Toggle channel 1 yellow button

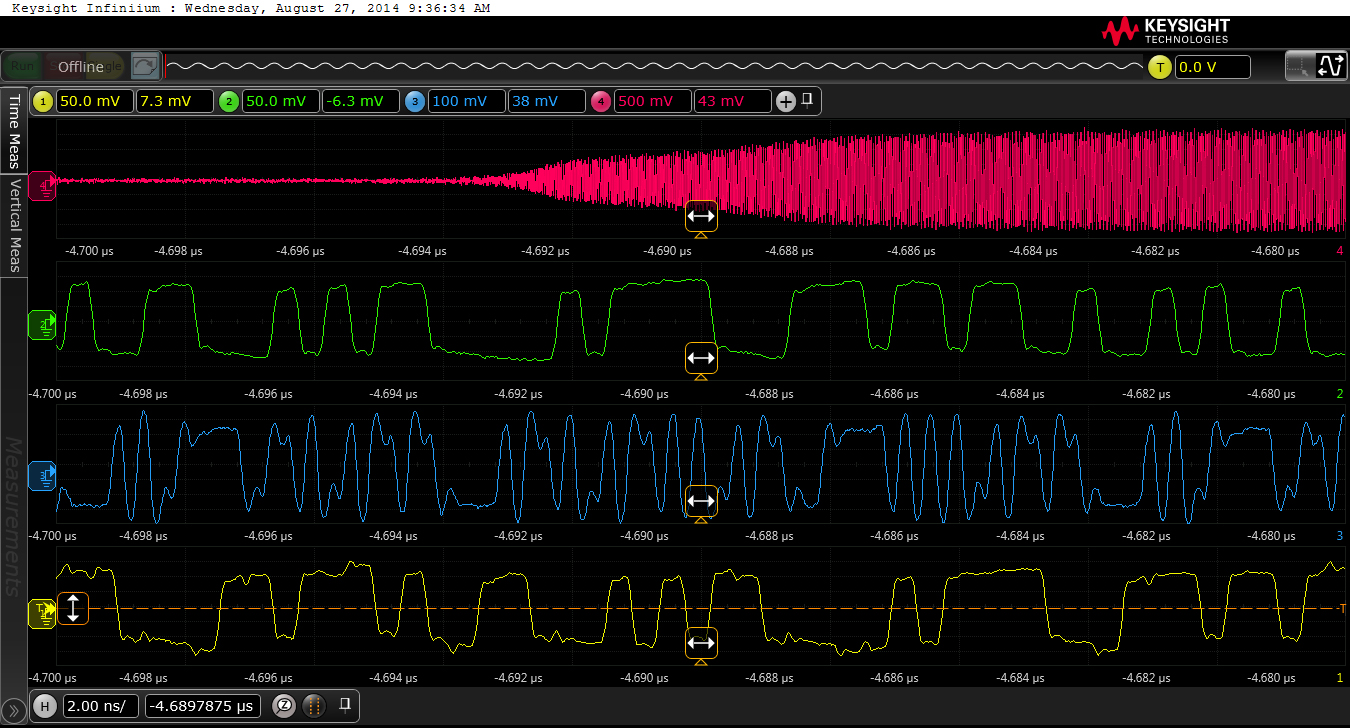tap(43, 101)
